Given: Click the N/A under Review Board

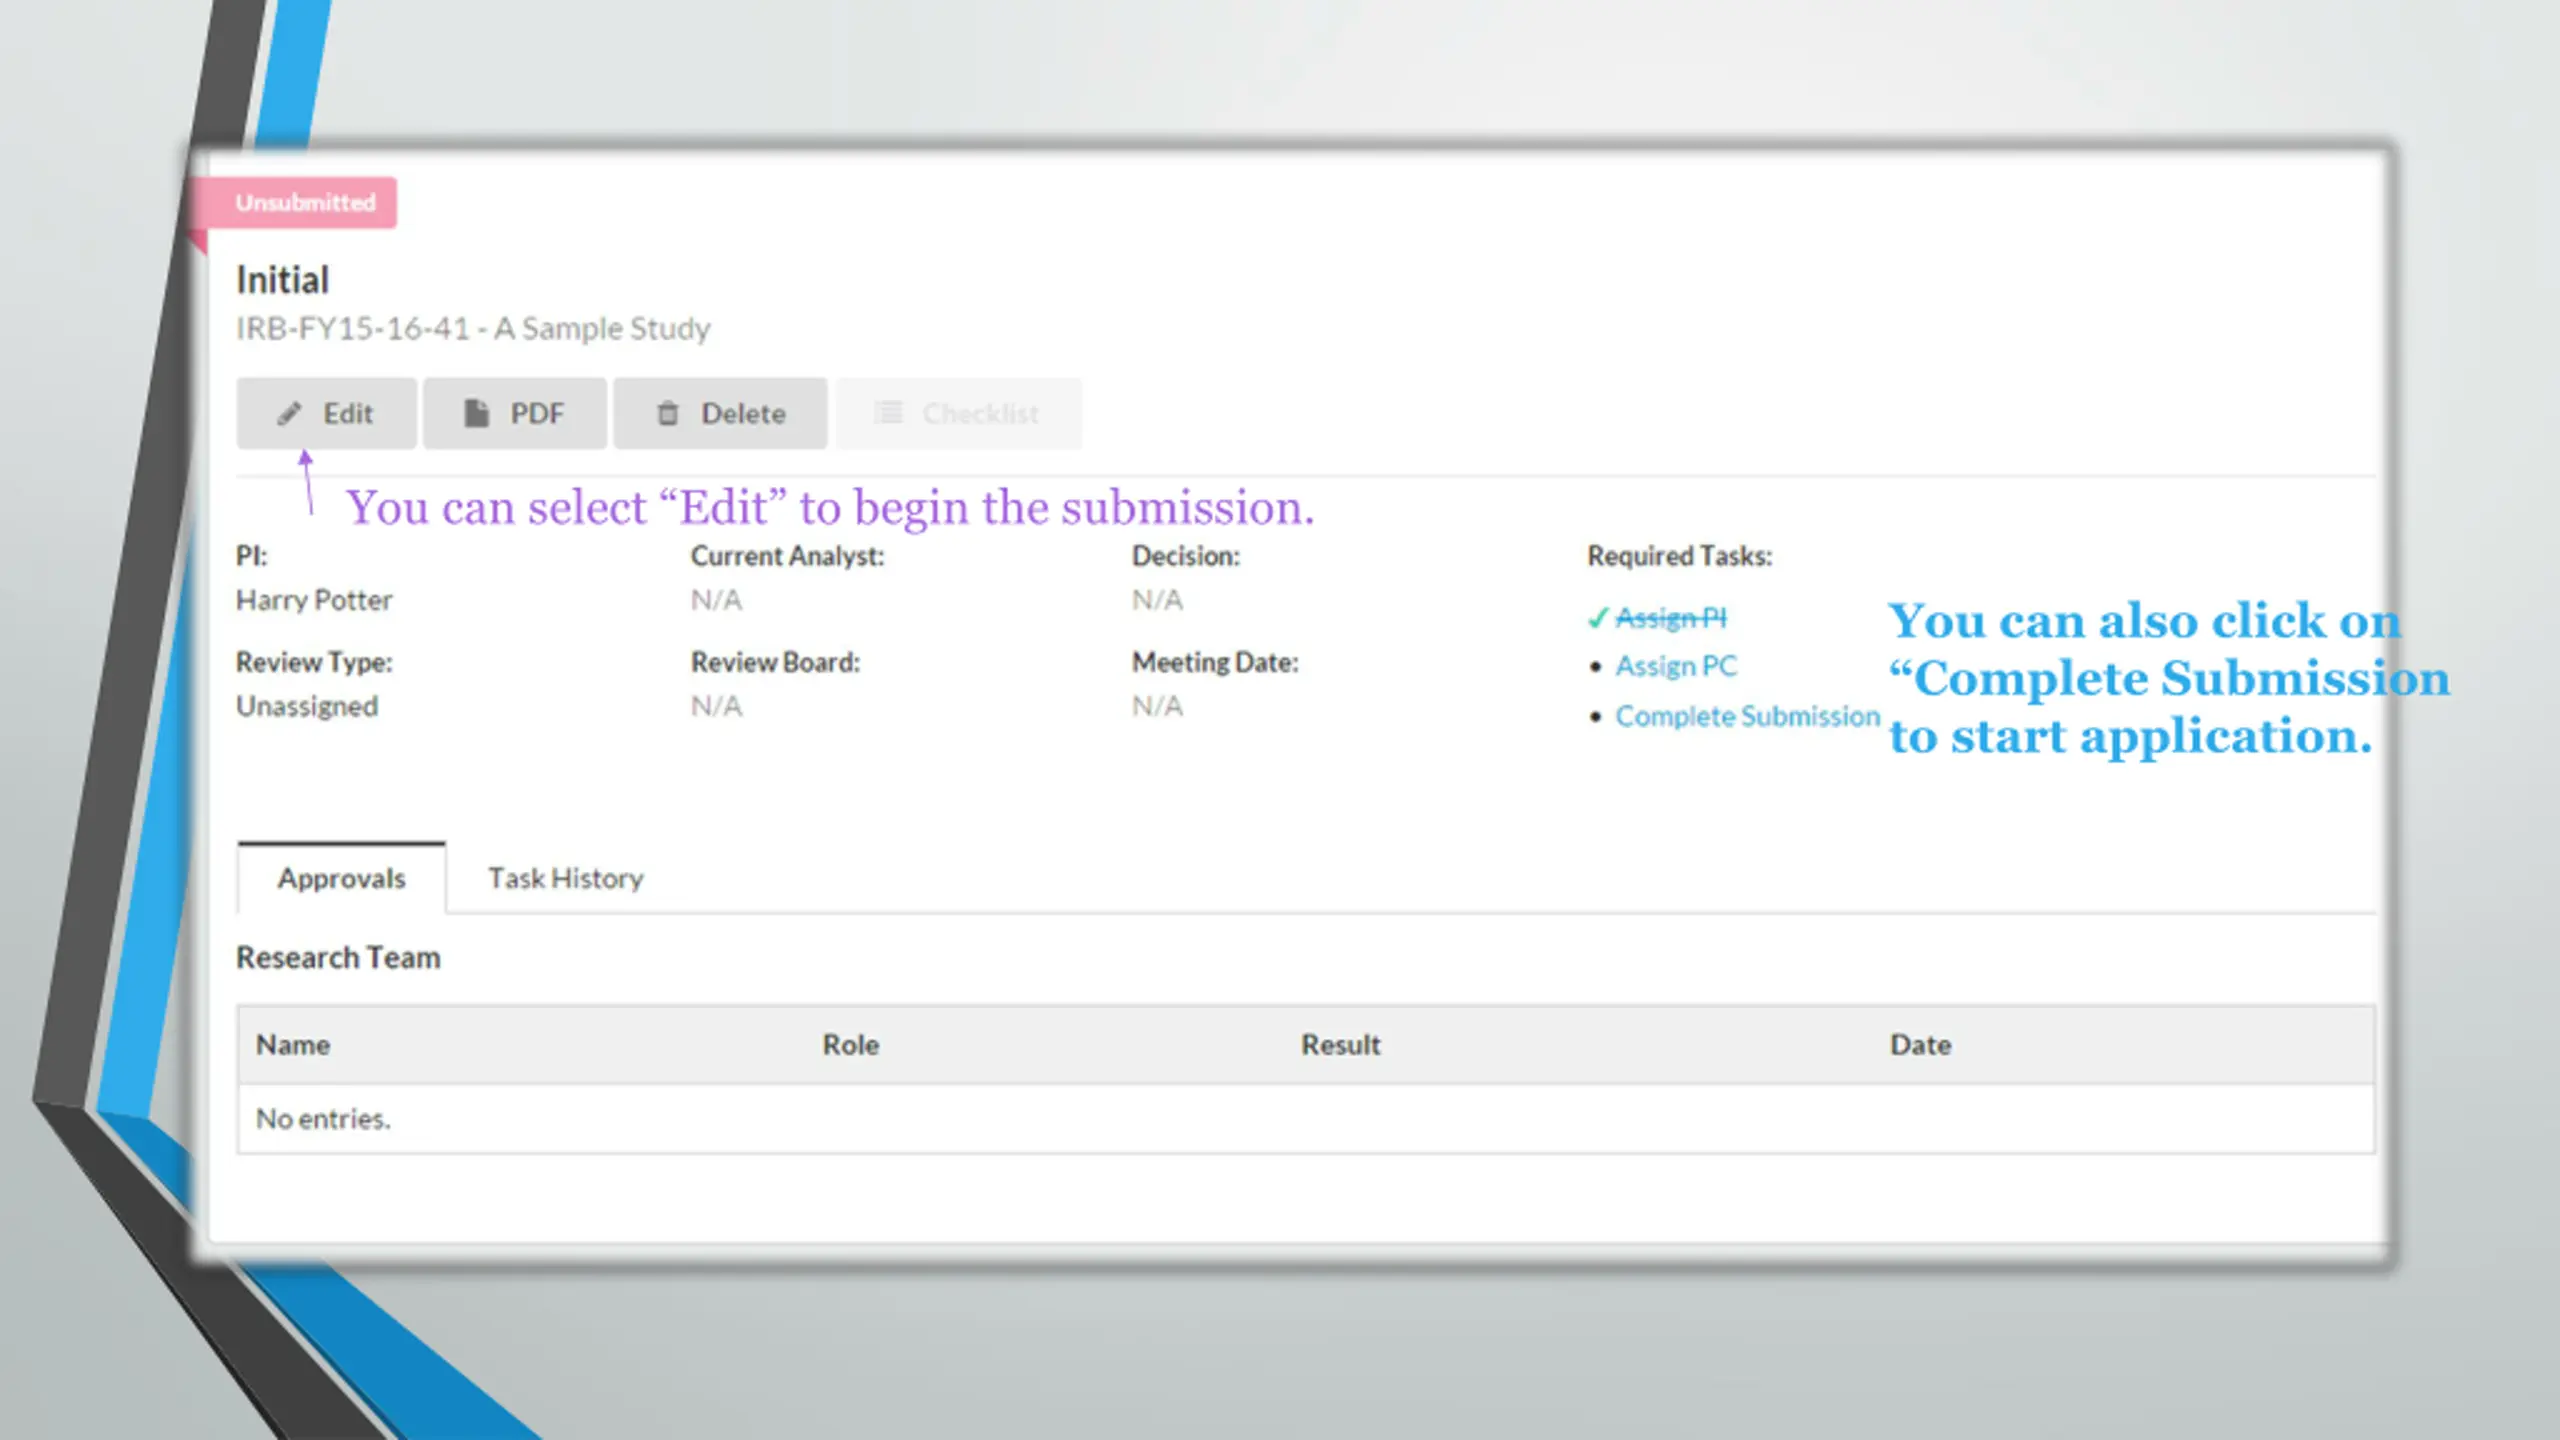Looking at the screenshot, I should (x=716, y=706).
